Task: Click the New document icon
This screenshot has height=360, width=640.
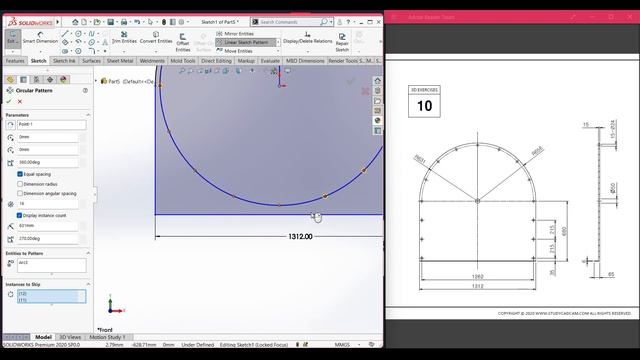Action: pyautogui.click(x=84, y=22)
